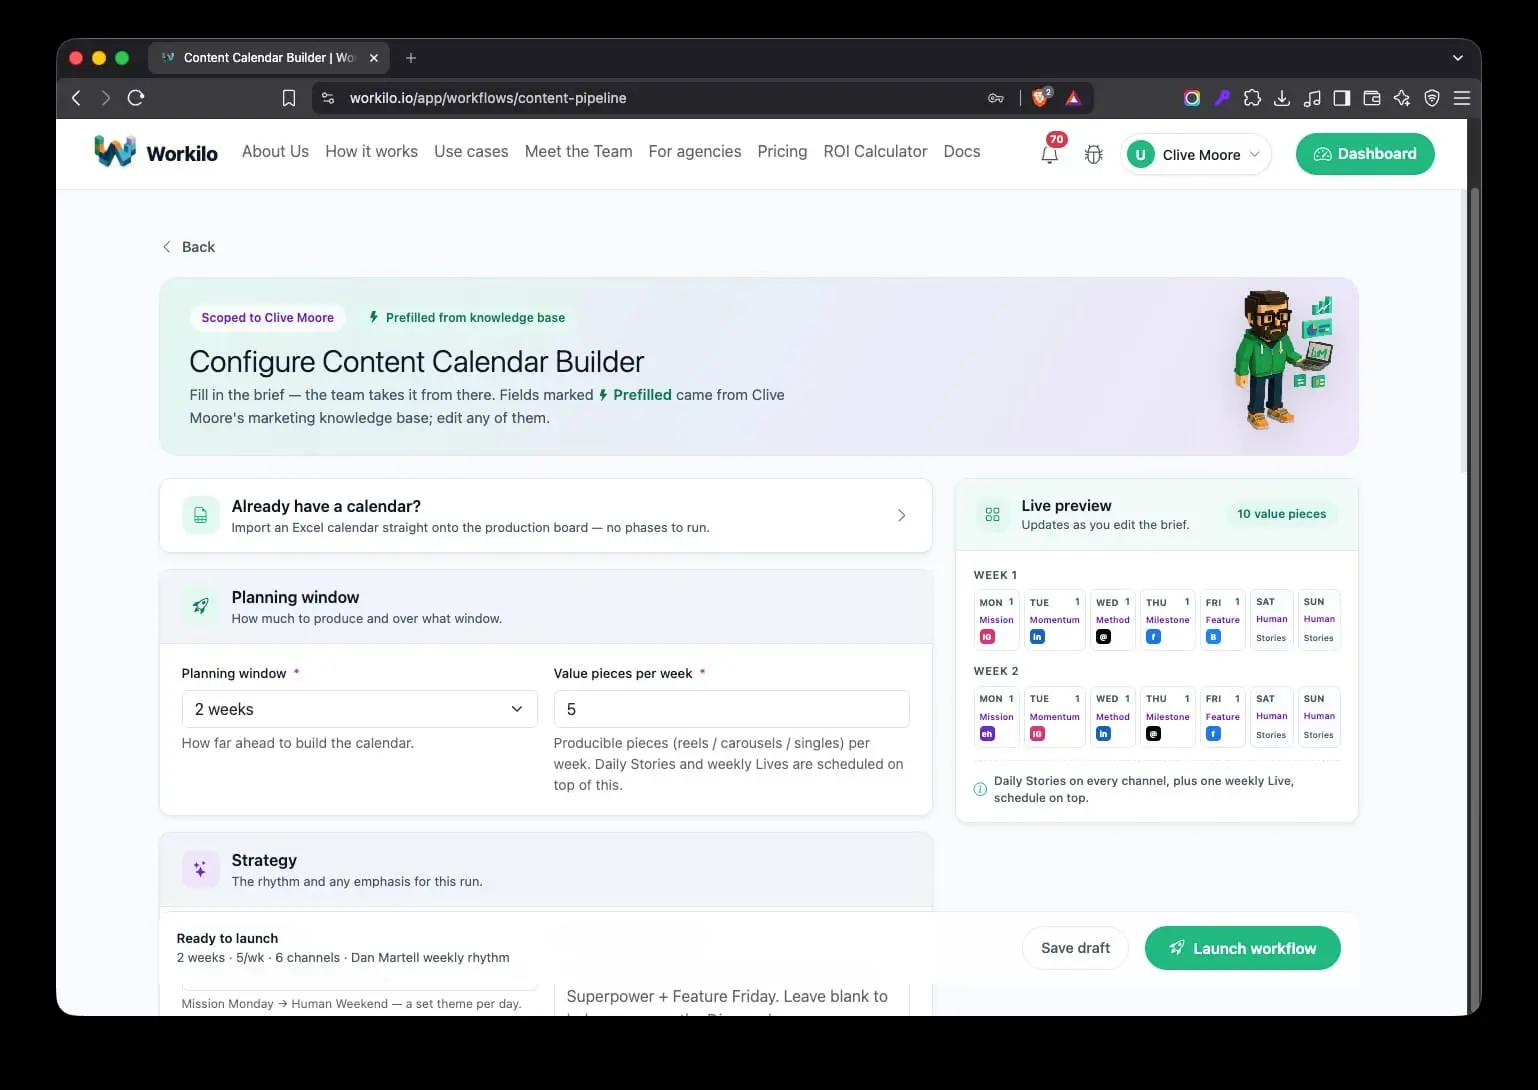Click the Brave Shields lion icon
Viewport: 1538px width, 1090px height.
click(x=1041, y=97)
